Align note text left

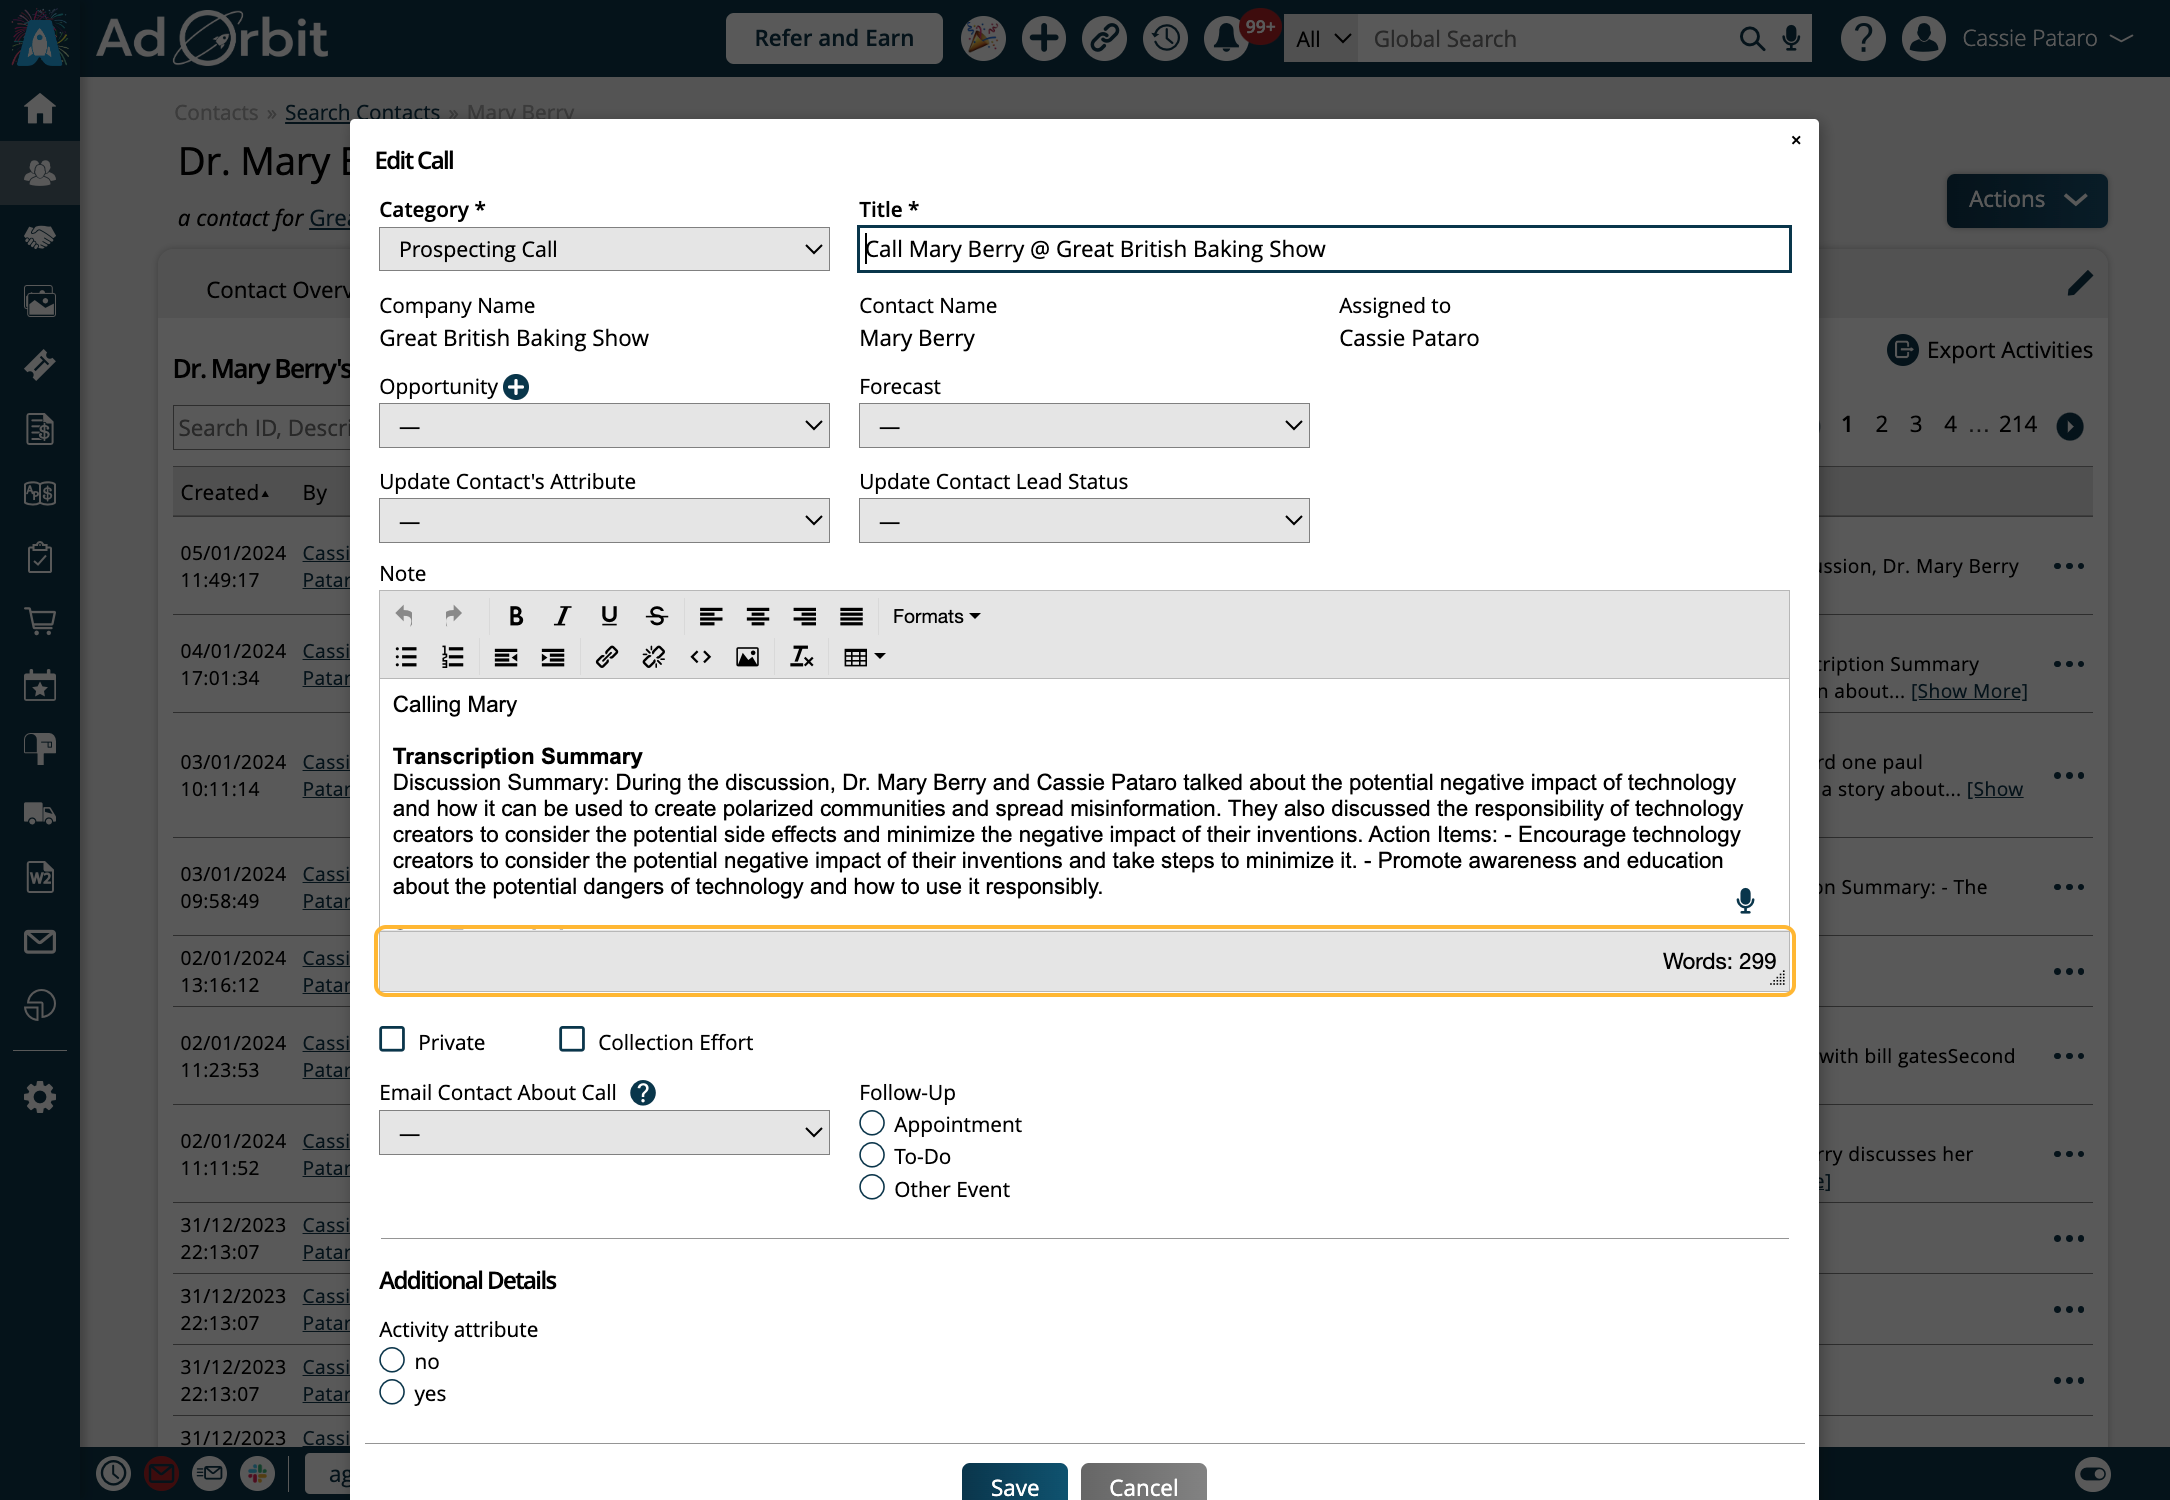pos(711,616)
